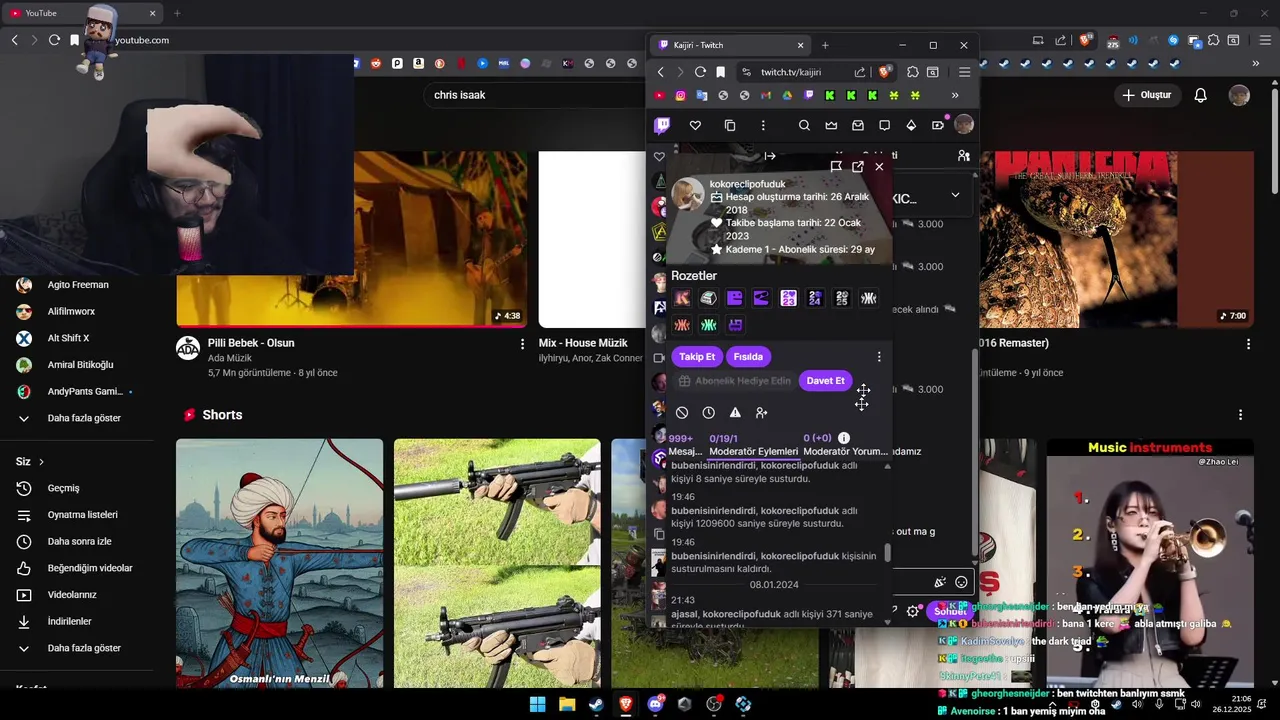Open Twitch window hamburger menu

coord(964,72)
